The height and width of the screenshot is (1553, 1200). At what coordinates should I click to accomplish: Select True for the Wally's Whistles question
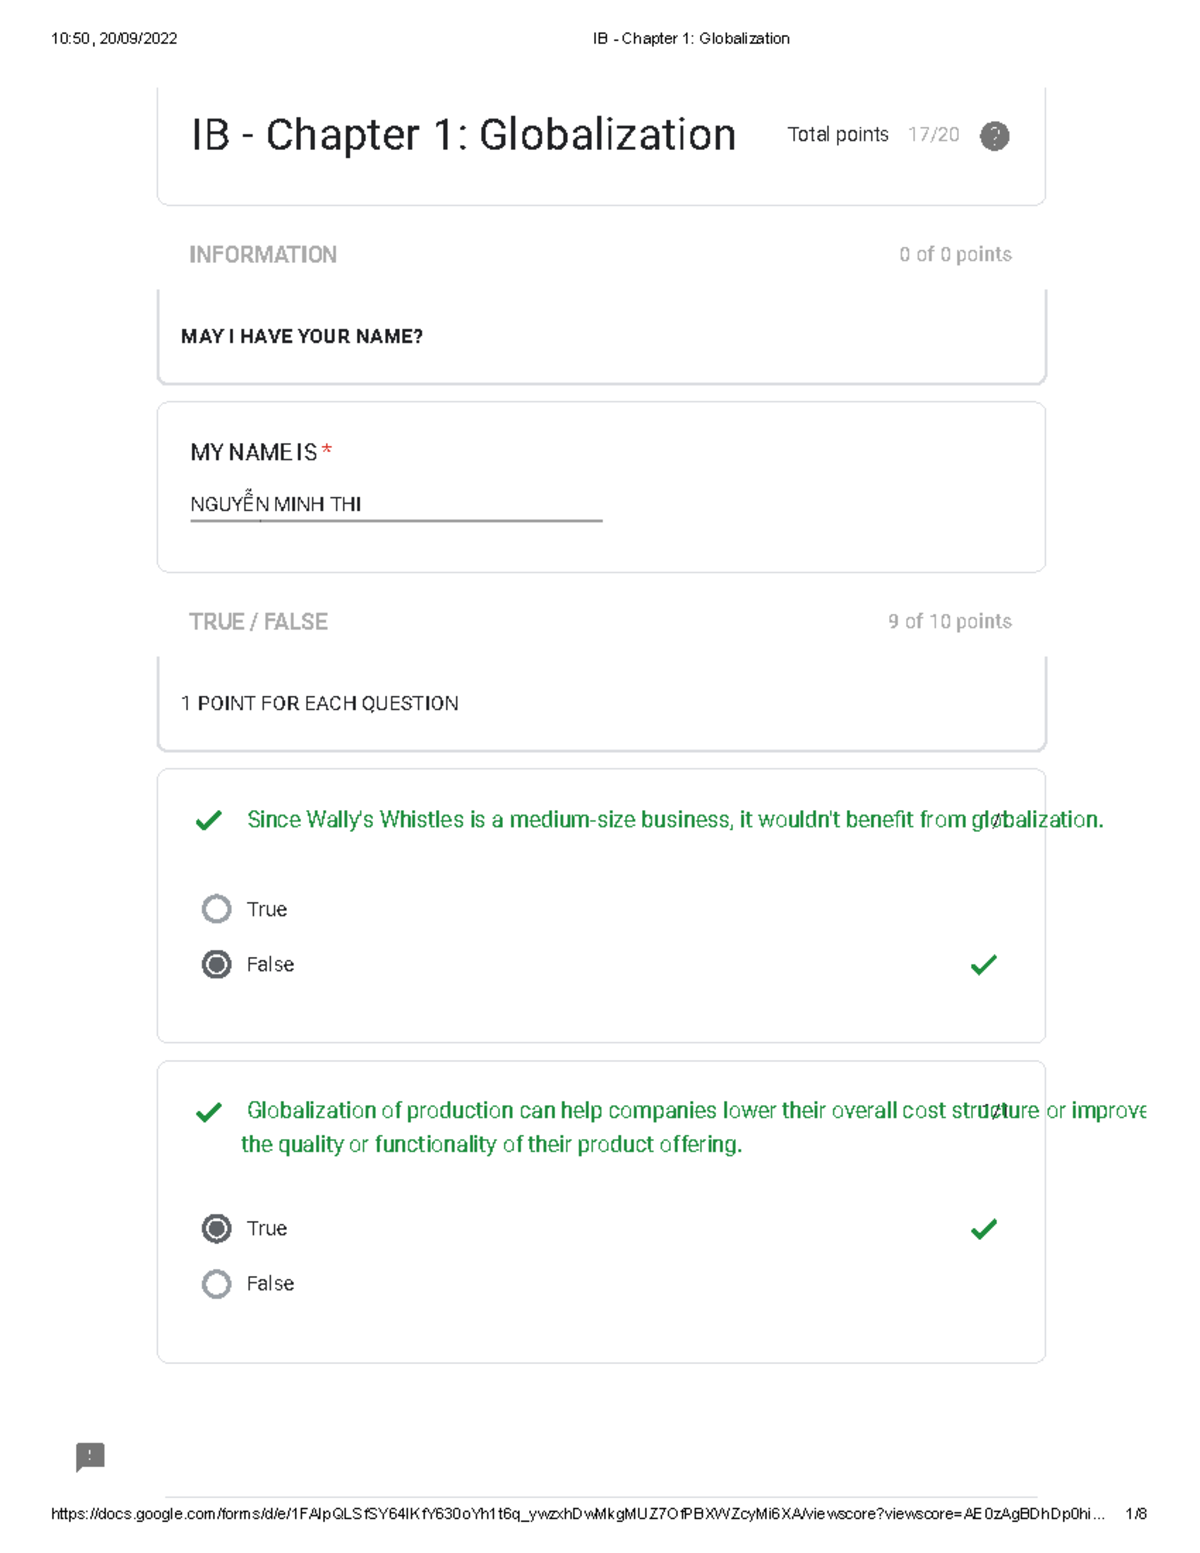point(217,909)
